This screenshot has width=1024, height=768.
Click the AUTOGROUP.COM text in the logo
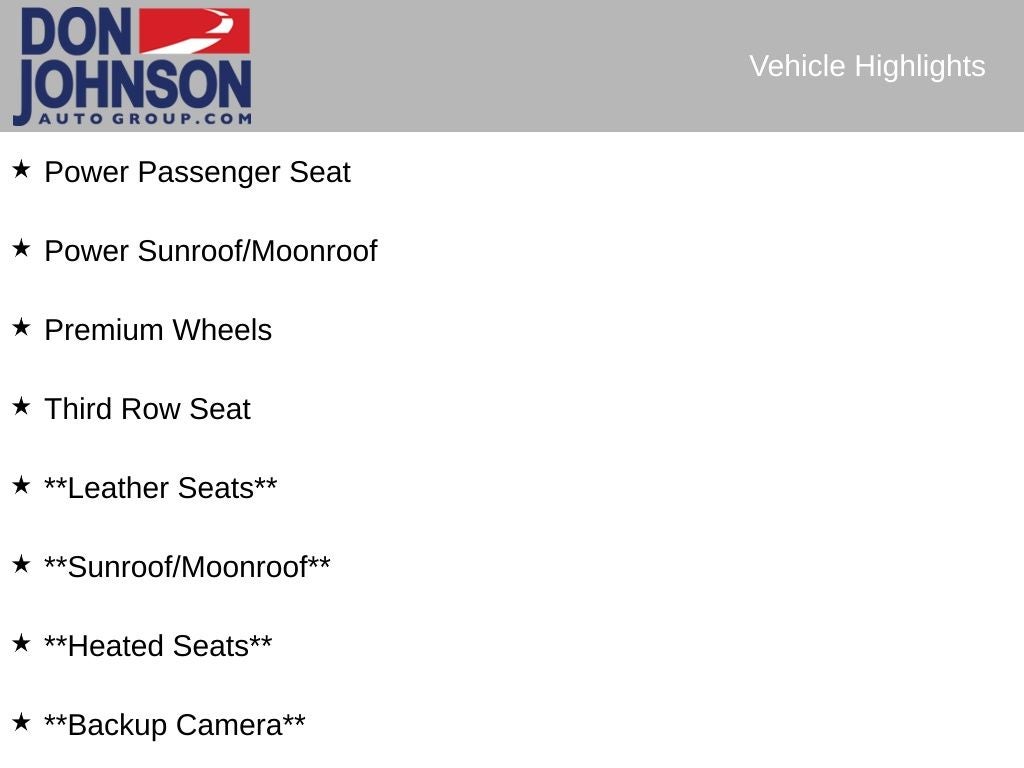[145, 118]
